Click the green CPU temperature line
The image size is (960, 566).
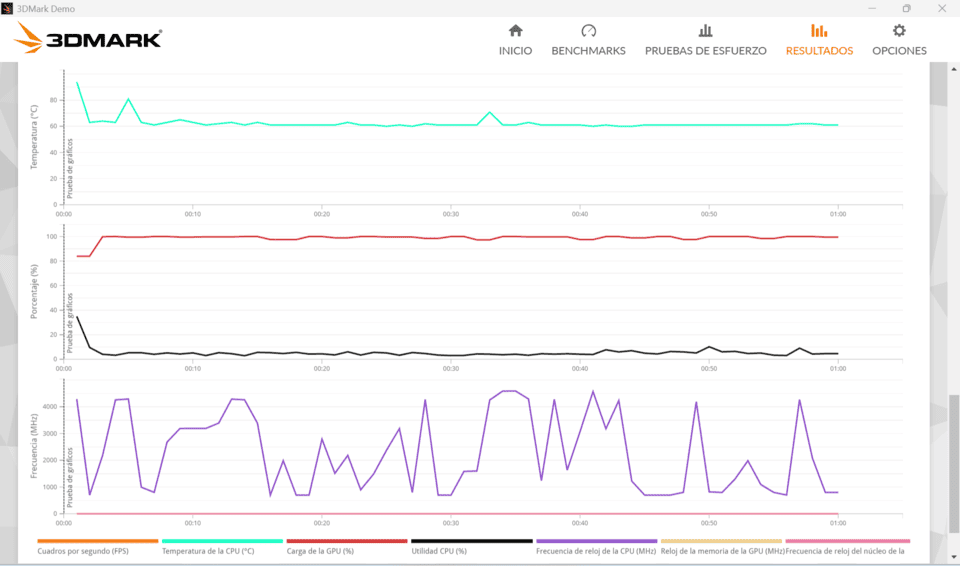400,125
